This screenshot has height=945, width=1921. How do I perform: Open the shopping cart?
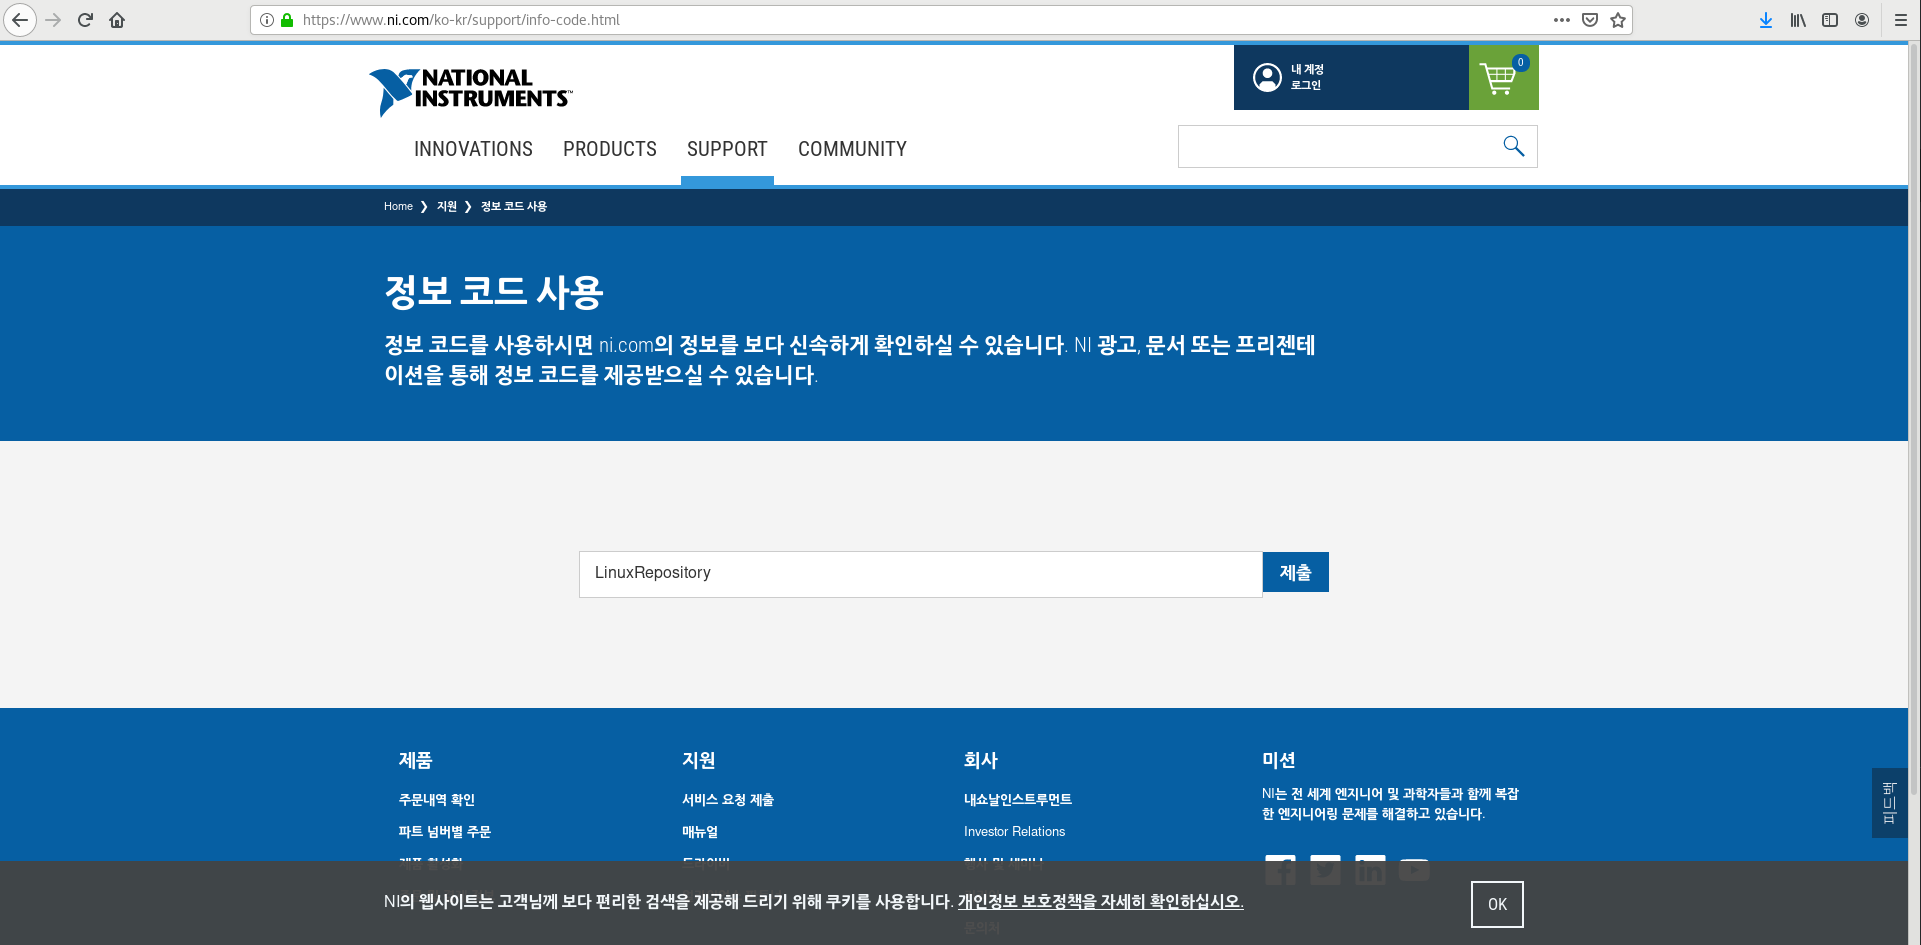point(1503,77)
